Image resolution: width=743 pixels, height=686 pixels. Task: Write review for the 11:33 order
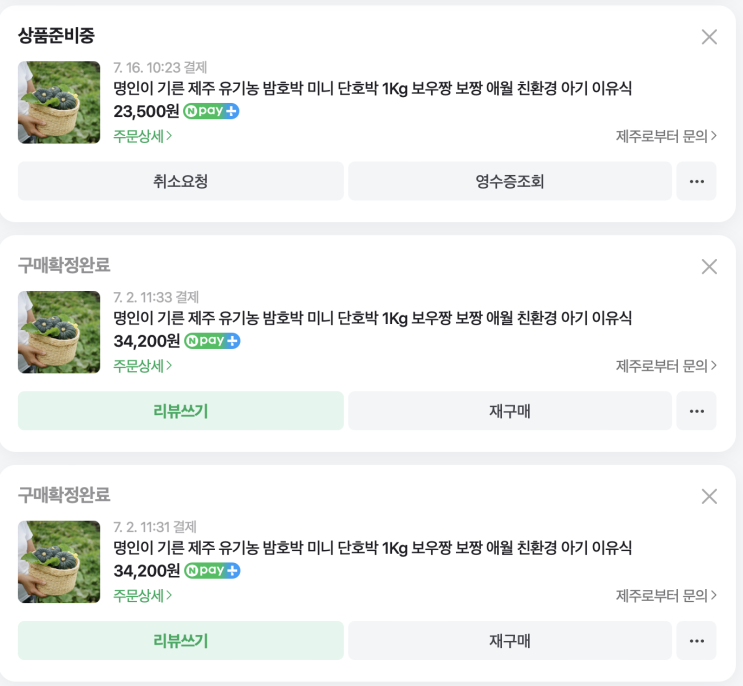181,411
